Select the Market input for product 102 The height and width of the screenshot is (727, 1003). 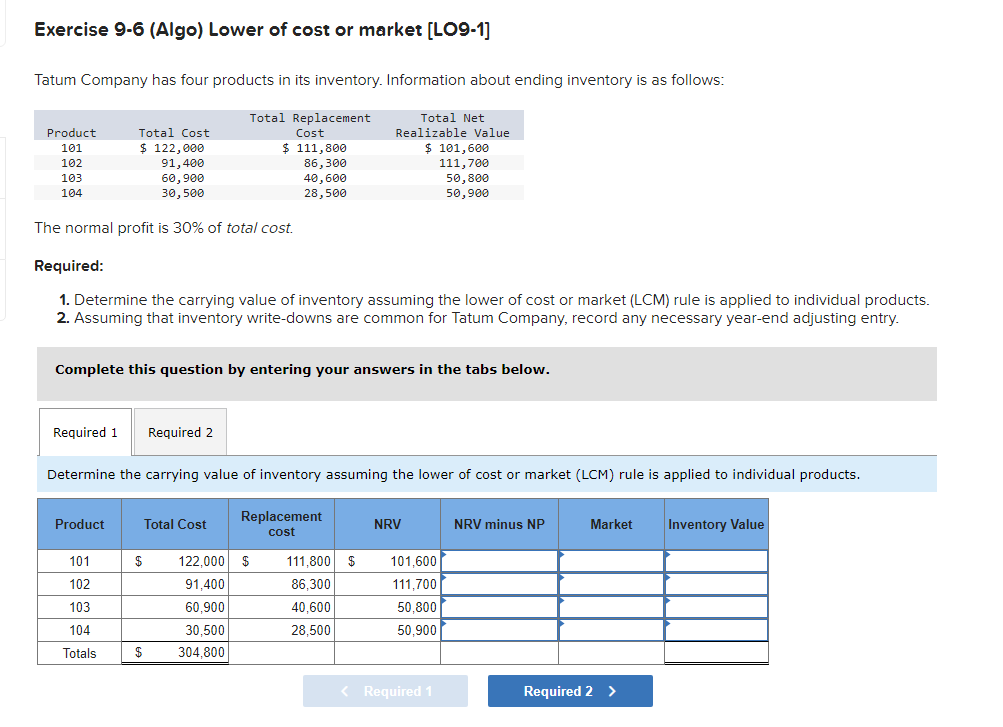610,584
